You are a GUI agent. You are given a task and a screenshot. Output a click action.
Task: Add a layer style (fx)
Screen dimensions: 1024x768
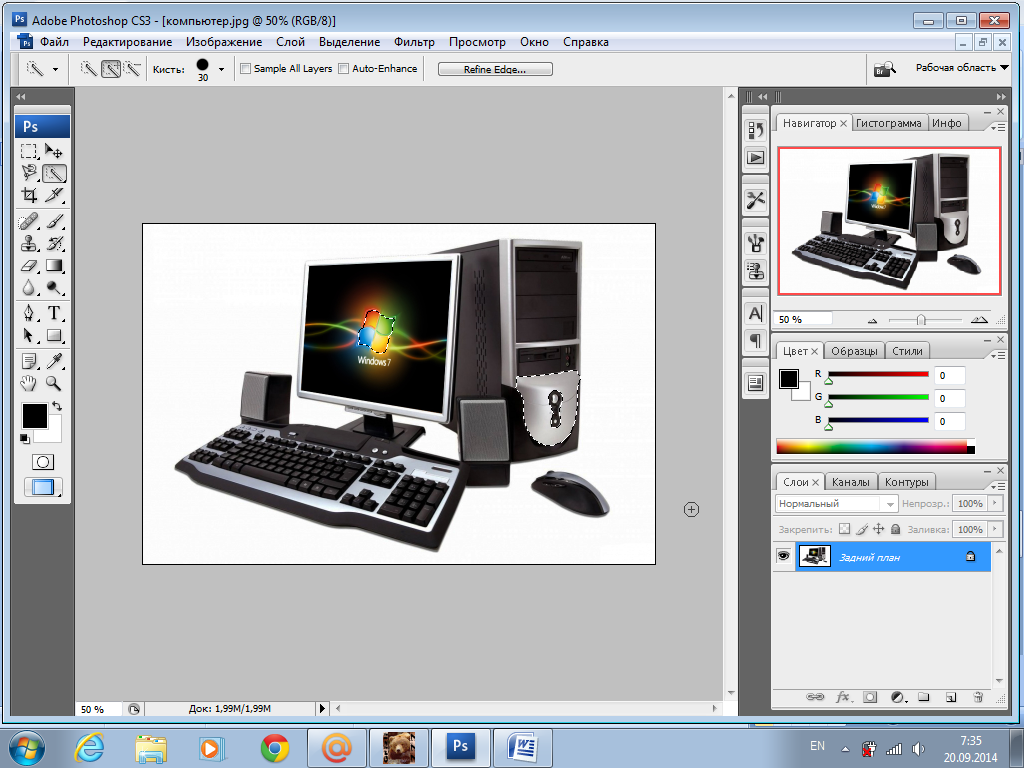point(843,697)
